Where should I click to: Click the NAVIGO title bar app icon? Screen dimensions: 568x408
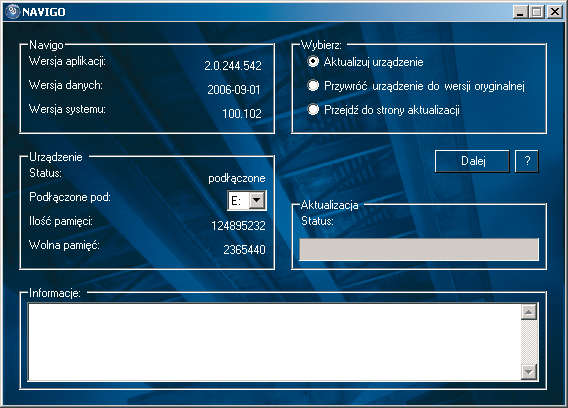[x=13, y=12]
